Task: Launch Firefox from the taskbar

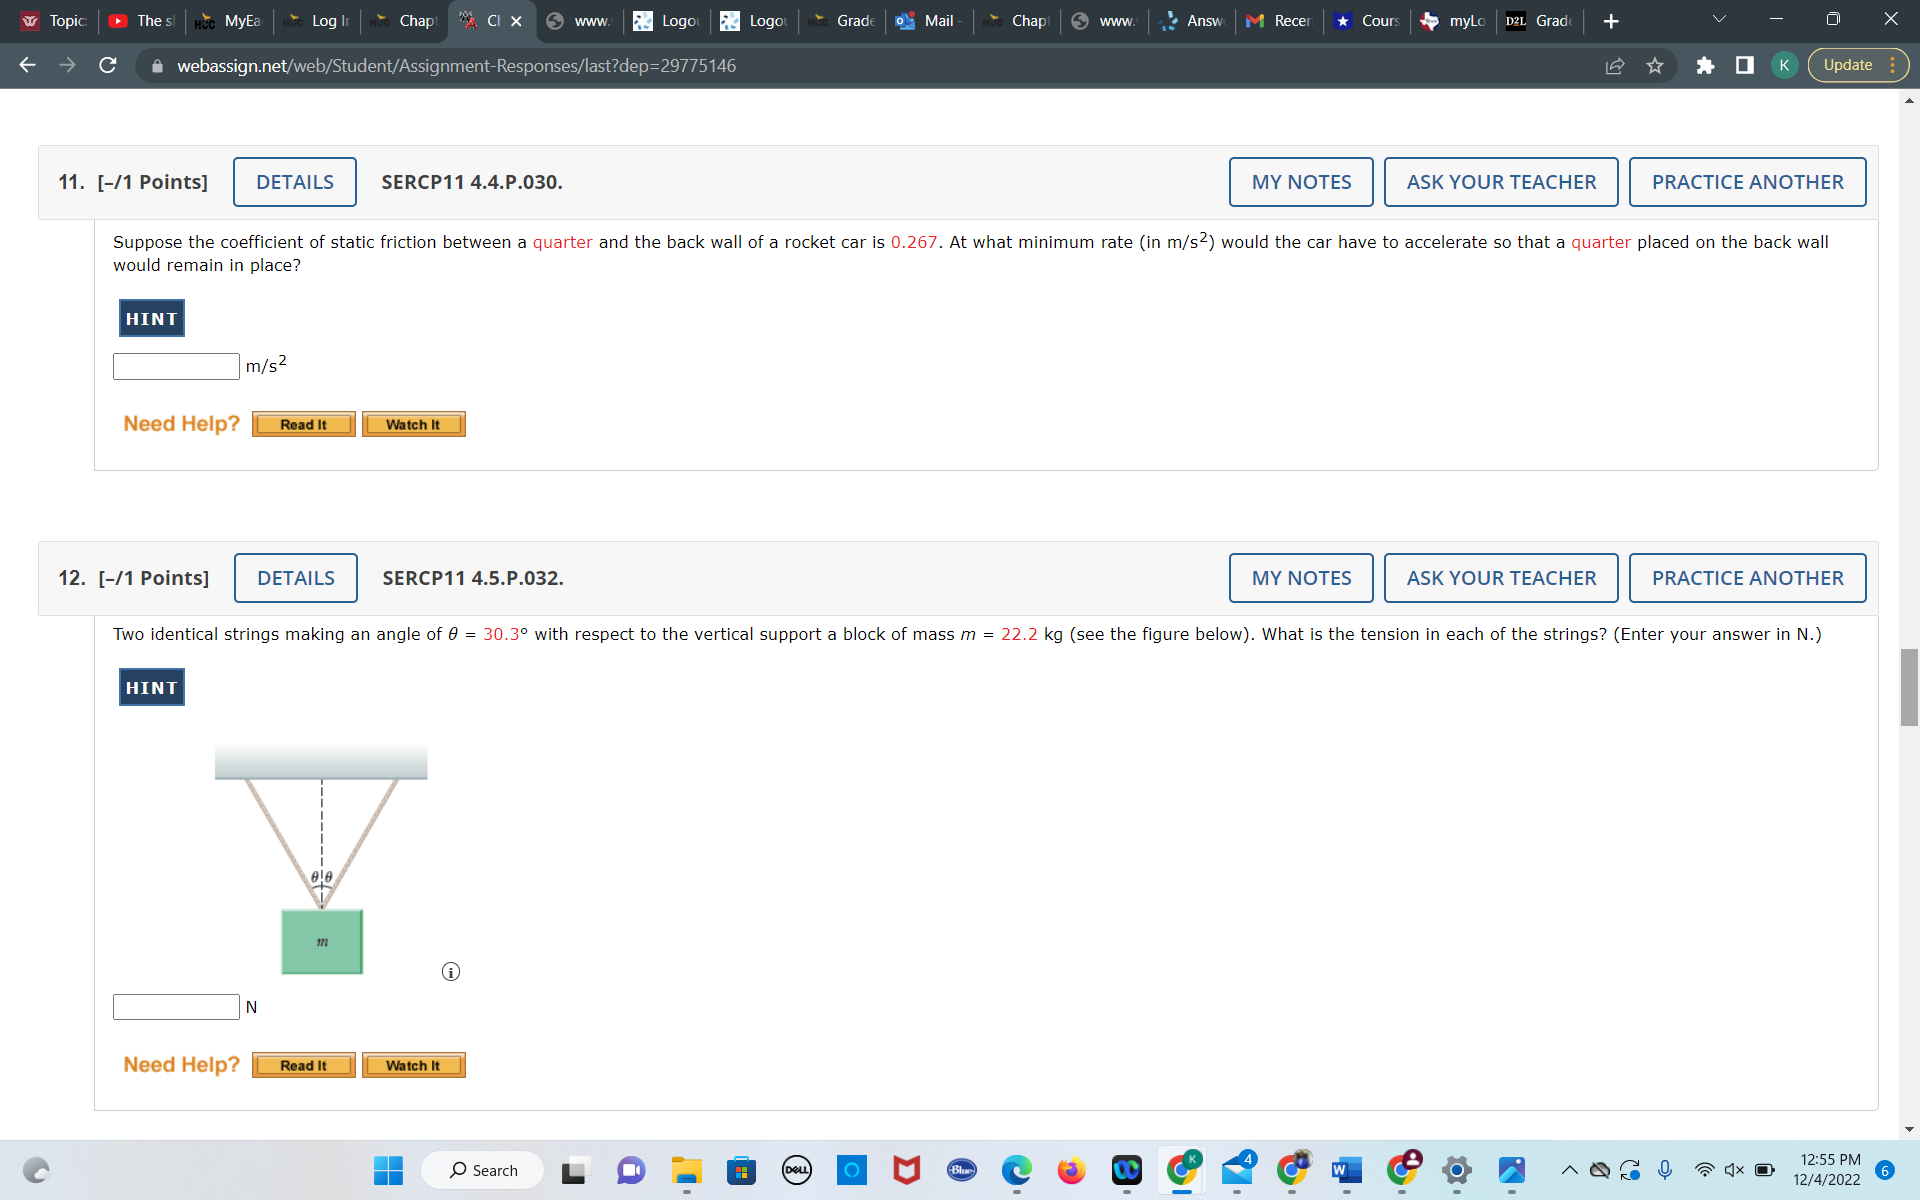Action: tap(1071, 1170)
